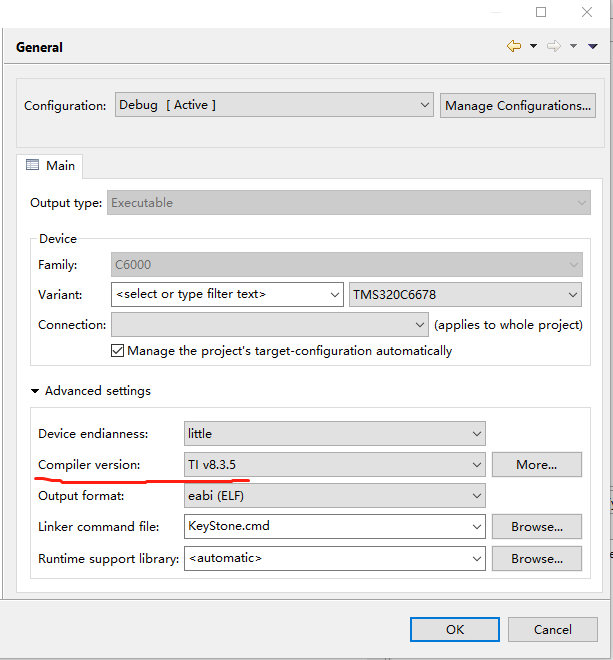Collapse the Advanced settings section
The height and width of the screenshot is (660, 613).
pos(37,391)
